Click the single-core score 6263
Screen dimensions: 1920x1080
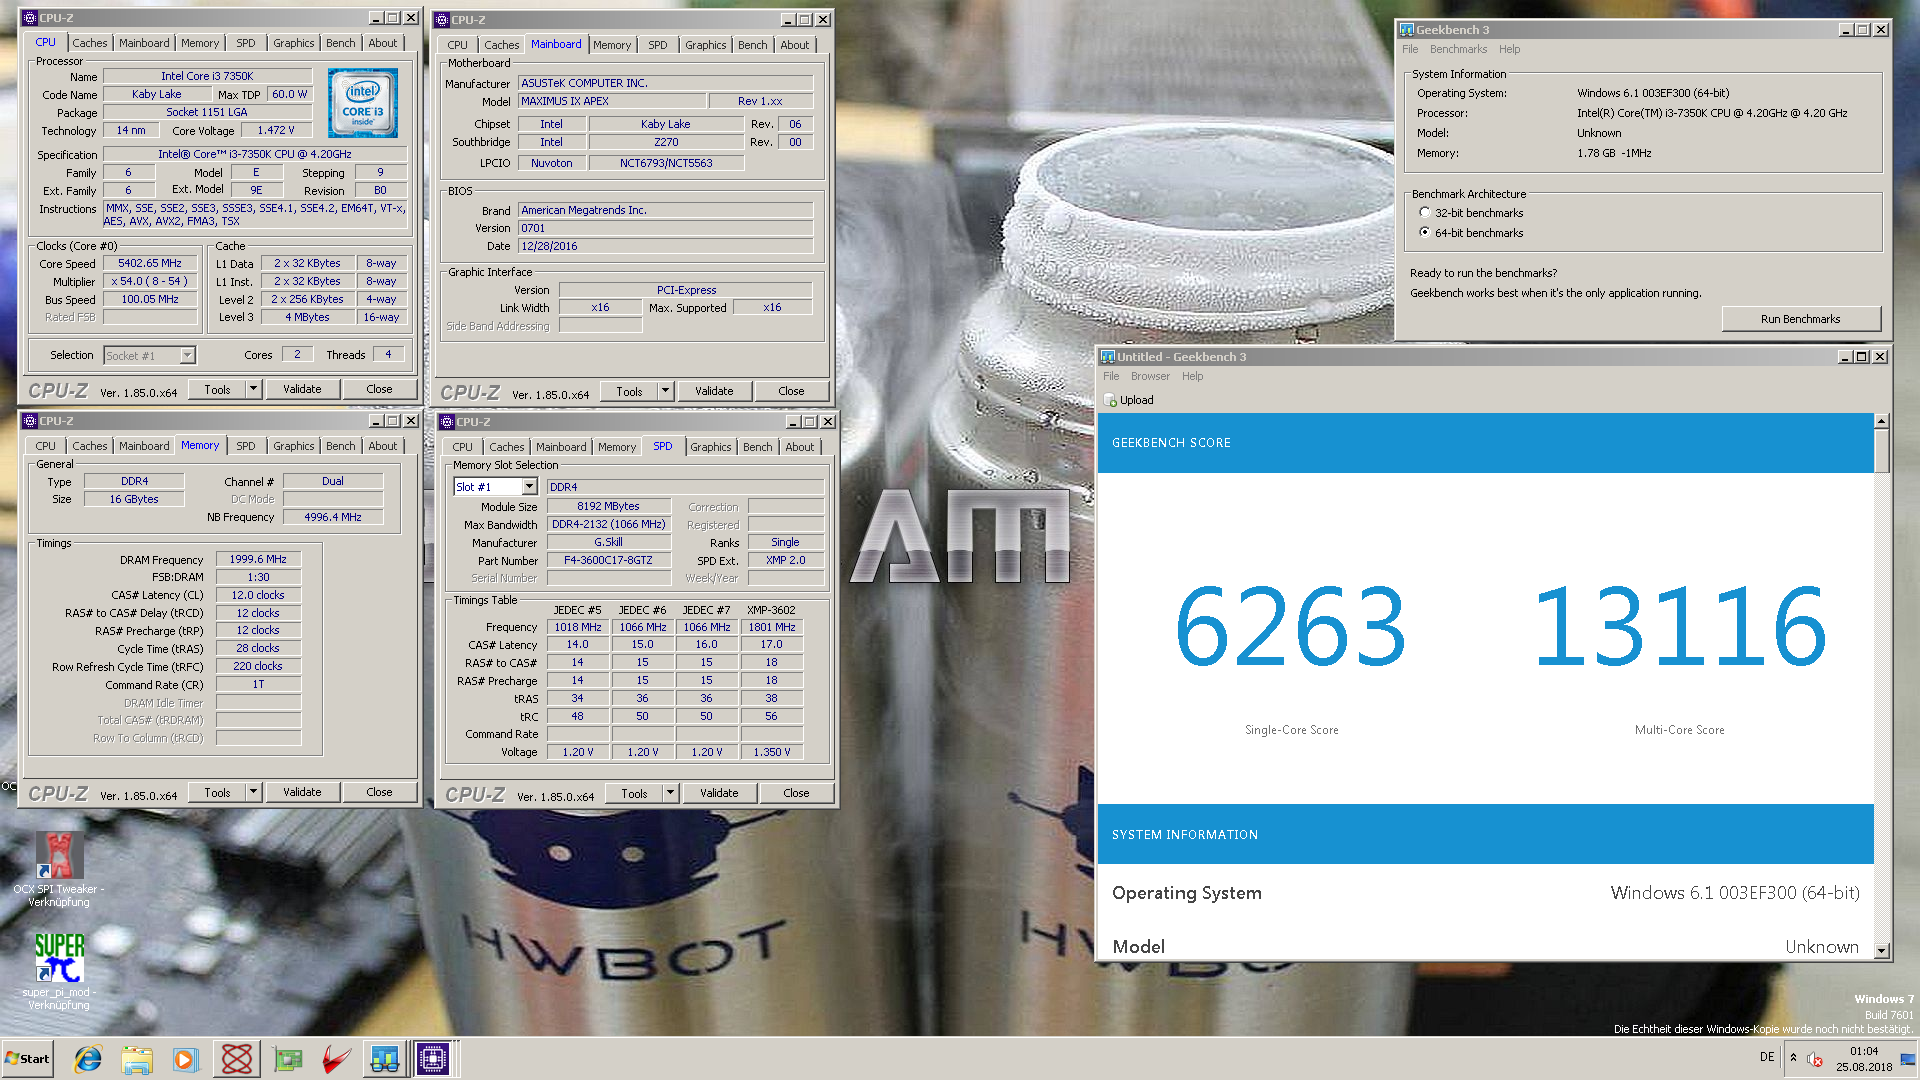coord(1291,628)
